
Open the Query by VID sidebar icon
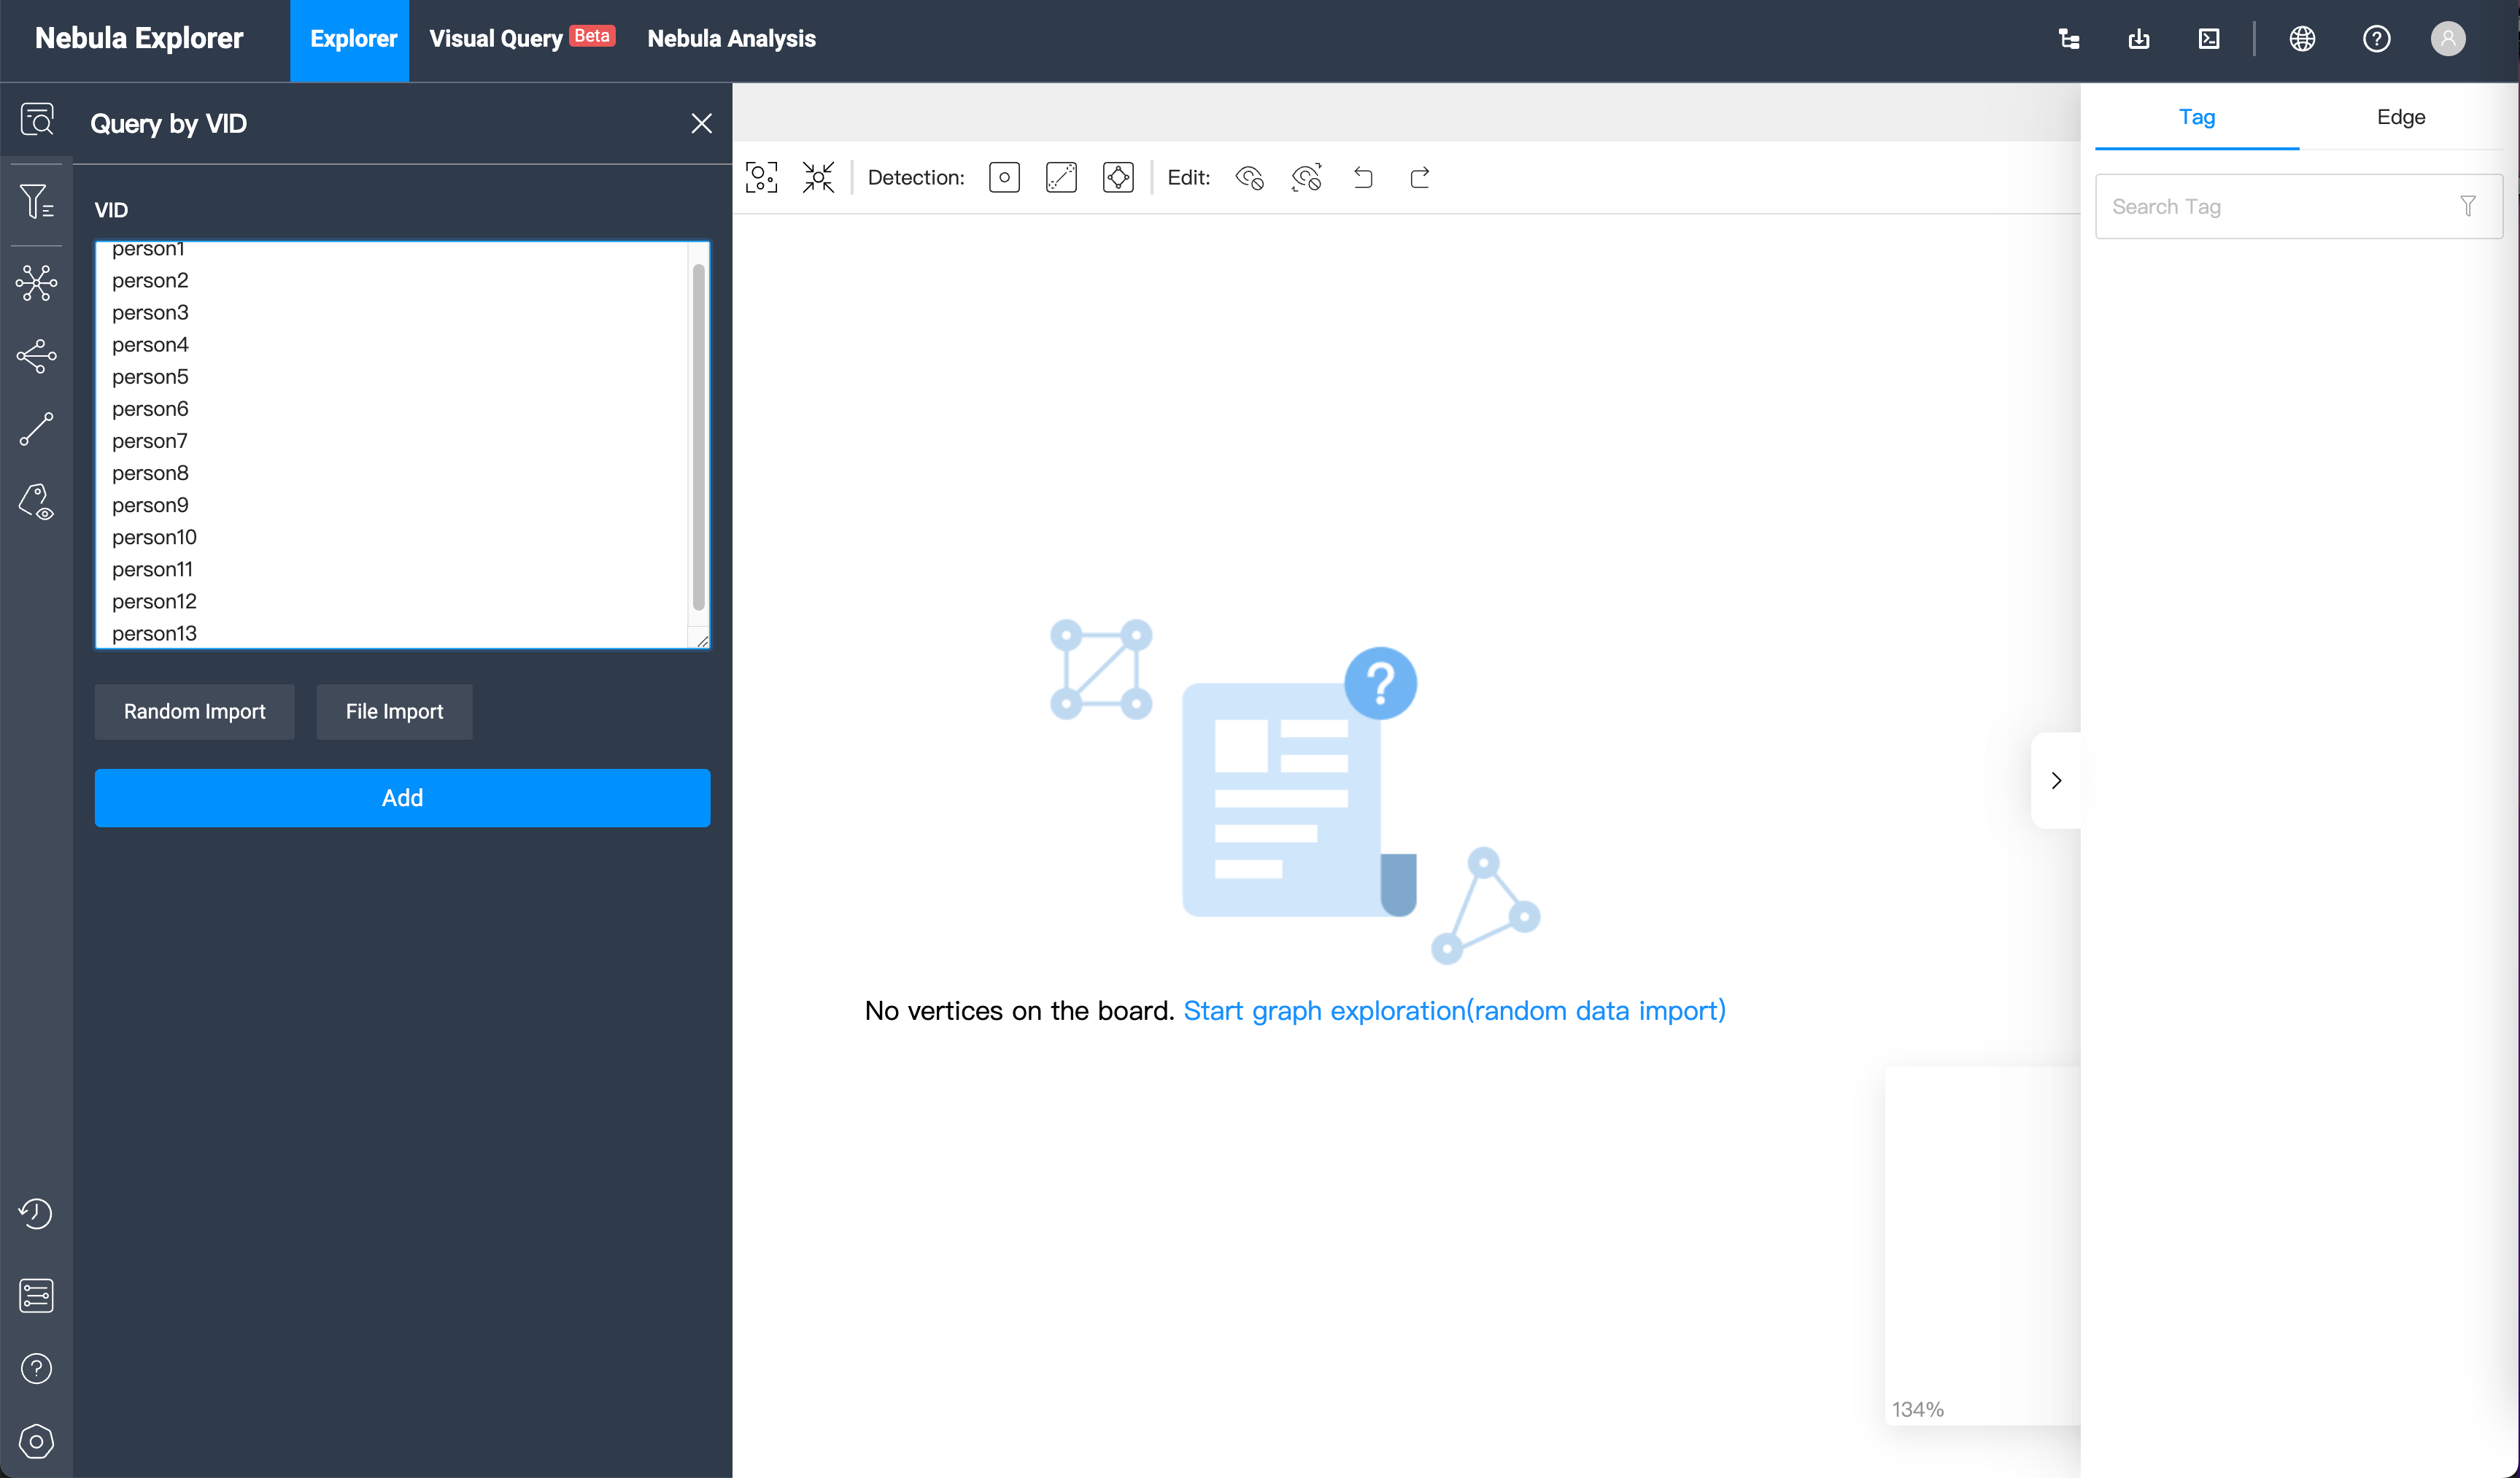click(37, 120)
